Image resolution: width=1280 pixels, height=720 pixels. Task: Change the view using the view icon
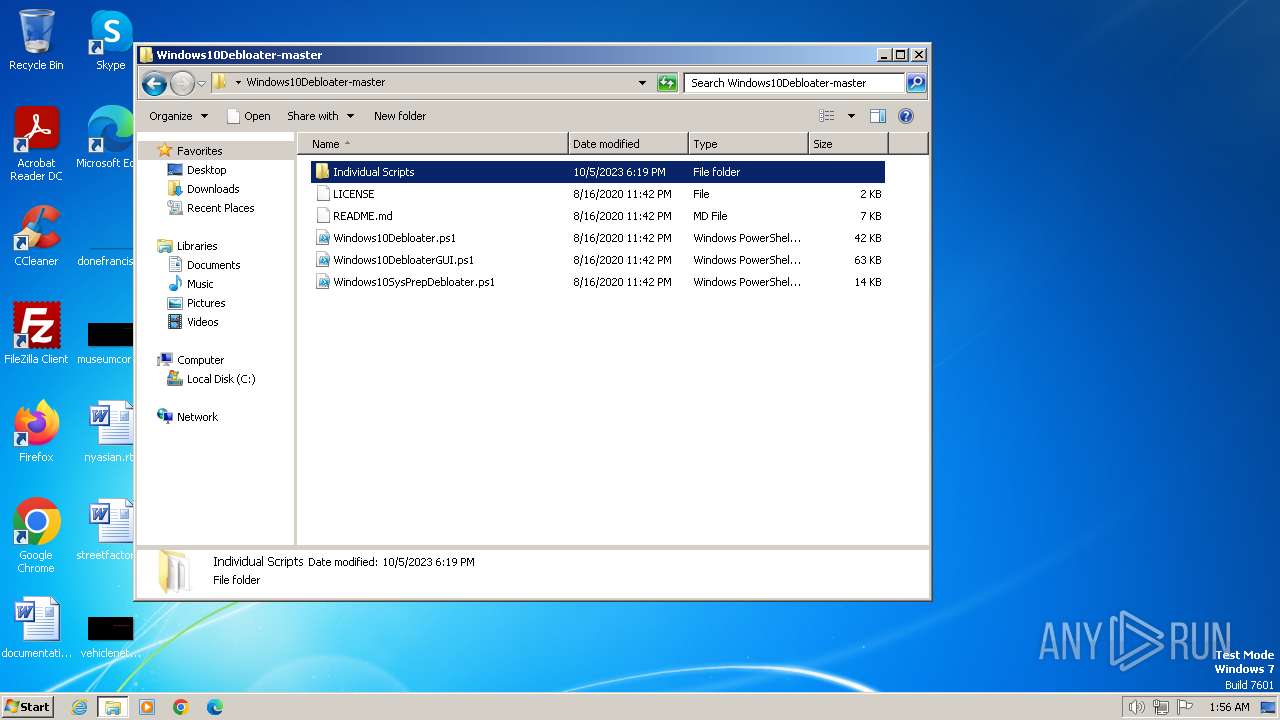point(827,116)
